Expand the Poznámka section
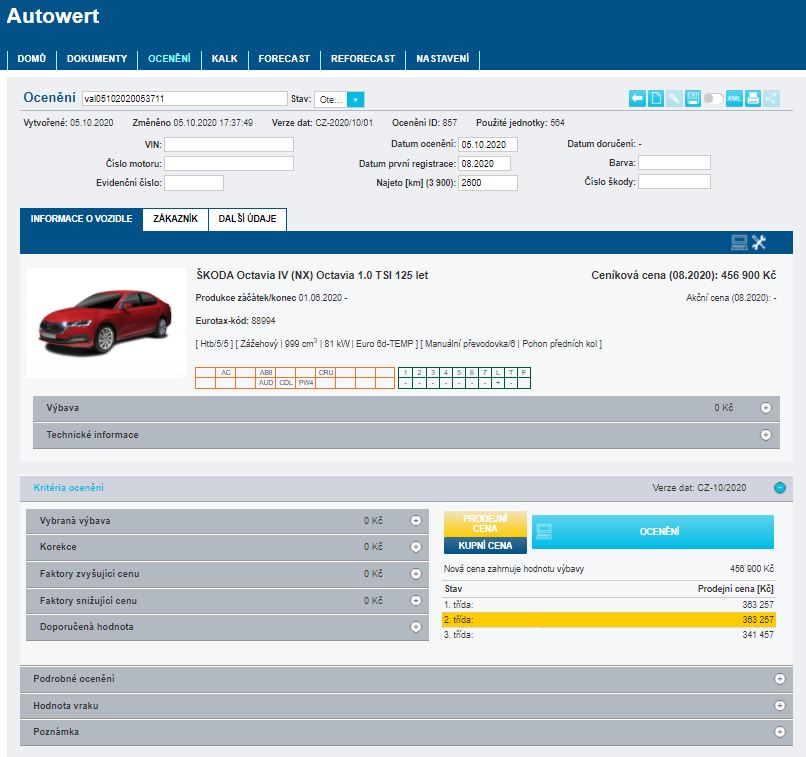 coord(780,732)
